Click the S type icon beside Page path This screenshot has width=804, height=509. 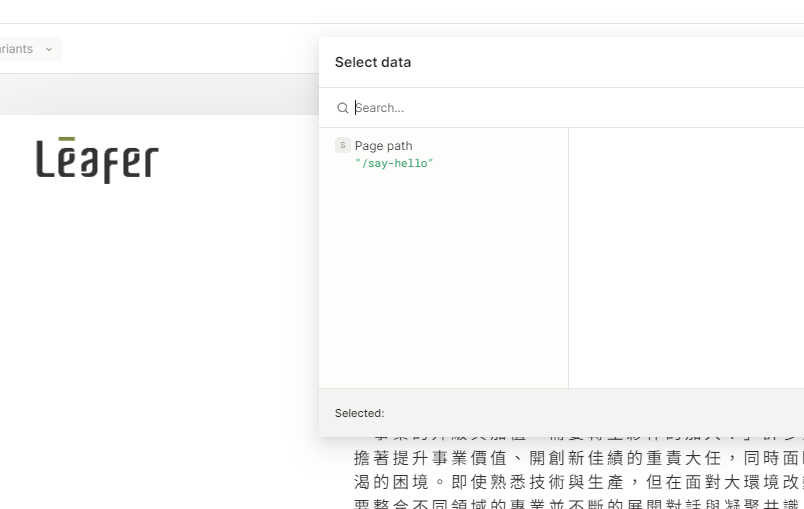coord(343,145)
